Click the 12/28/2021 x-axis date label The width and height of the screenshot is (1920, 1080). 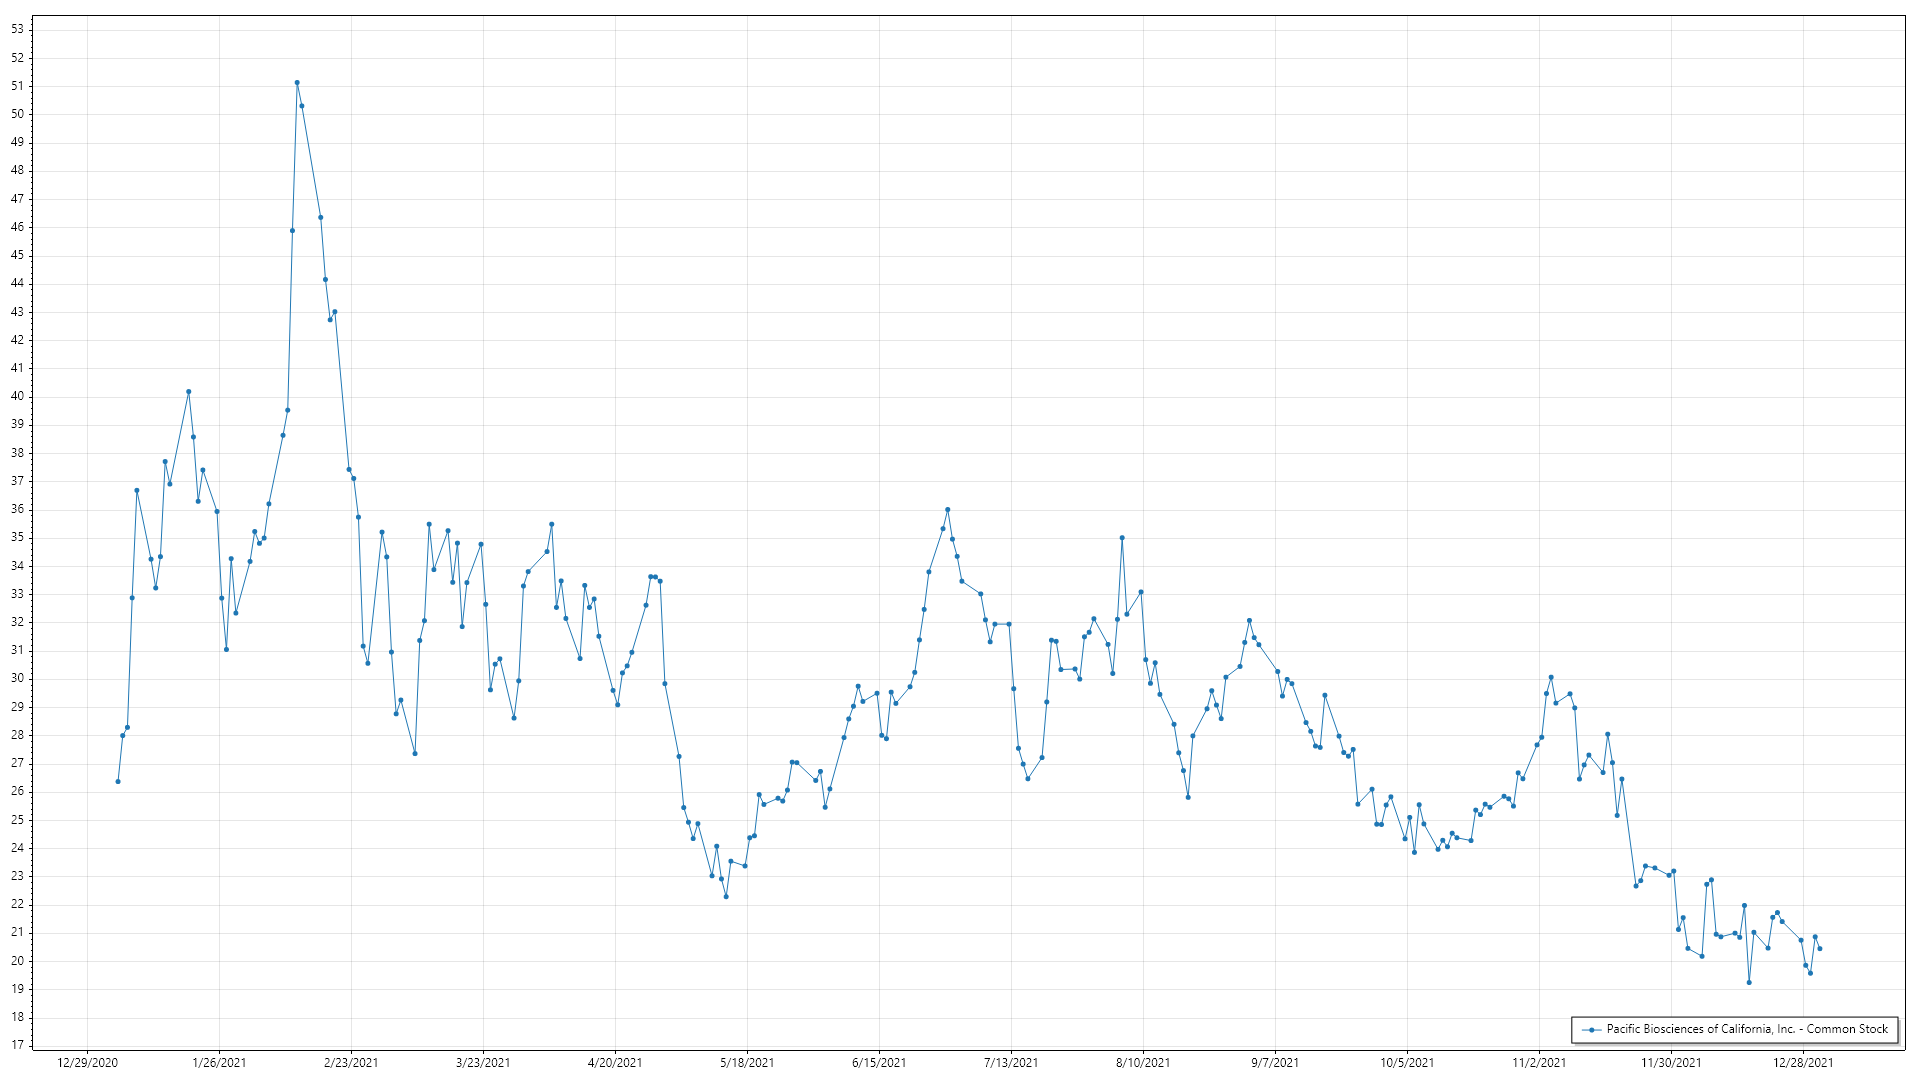coord(1803,1063)
